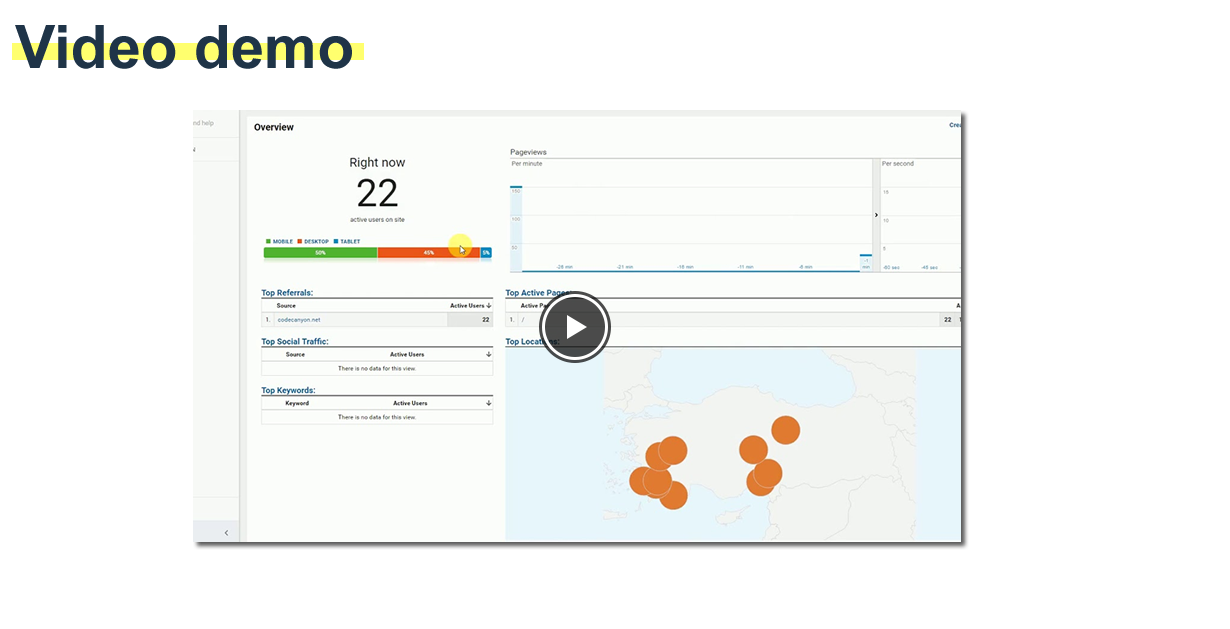Click the orange DESKTOP legend swatch
Viewport: 1230px width, 629px height.
(300, 241)
